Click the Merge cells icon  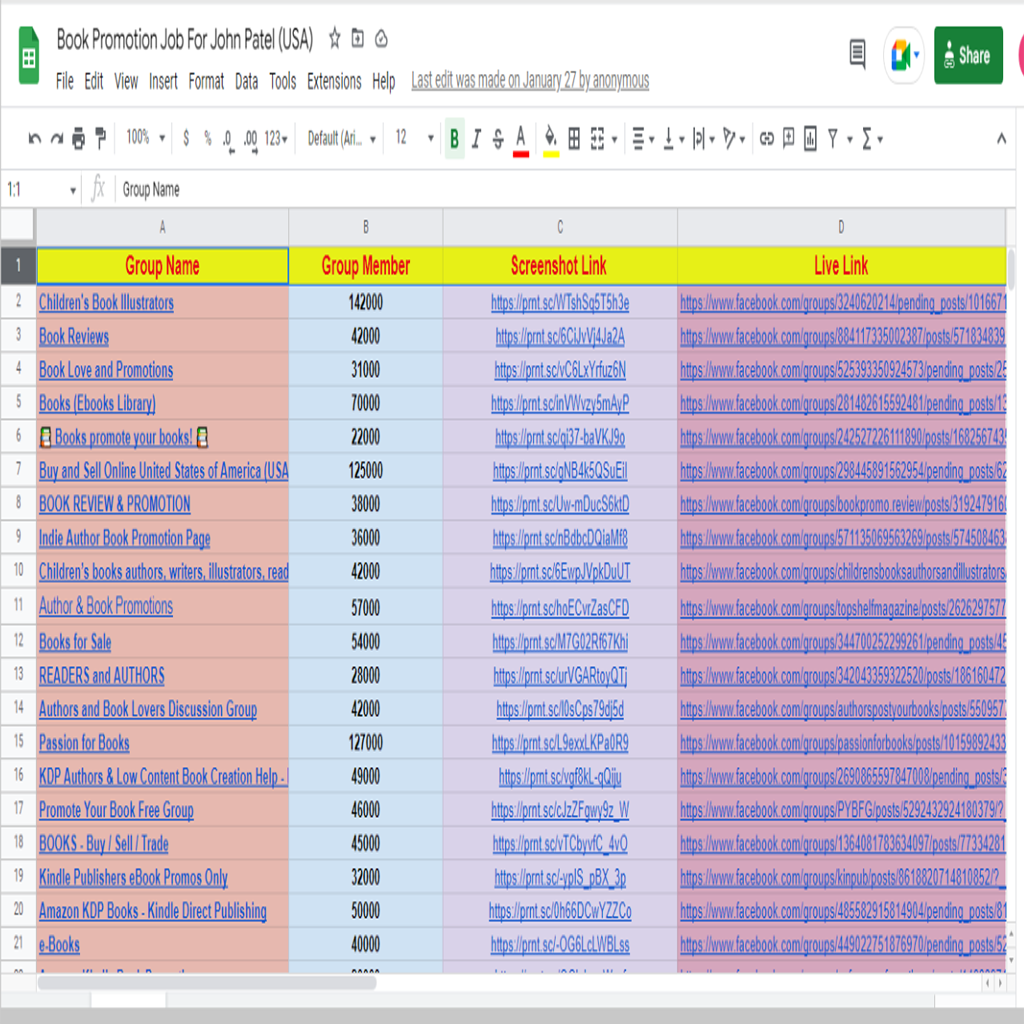click(x=597, y=138)
